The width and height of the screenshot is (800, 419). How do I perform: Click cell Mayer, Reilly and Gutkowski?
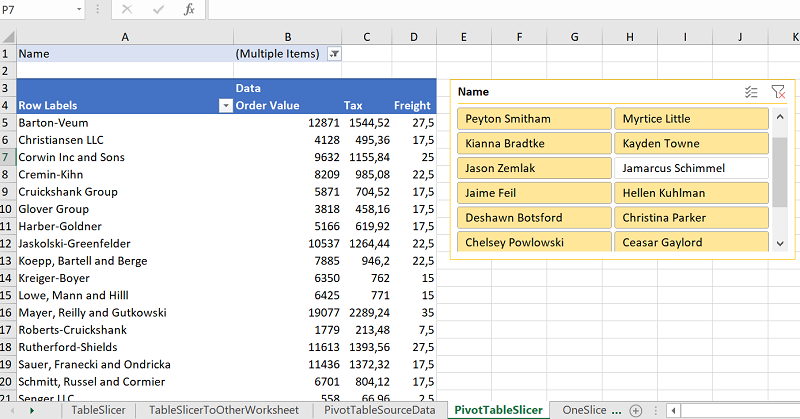(125, 312)
